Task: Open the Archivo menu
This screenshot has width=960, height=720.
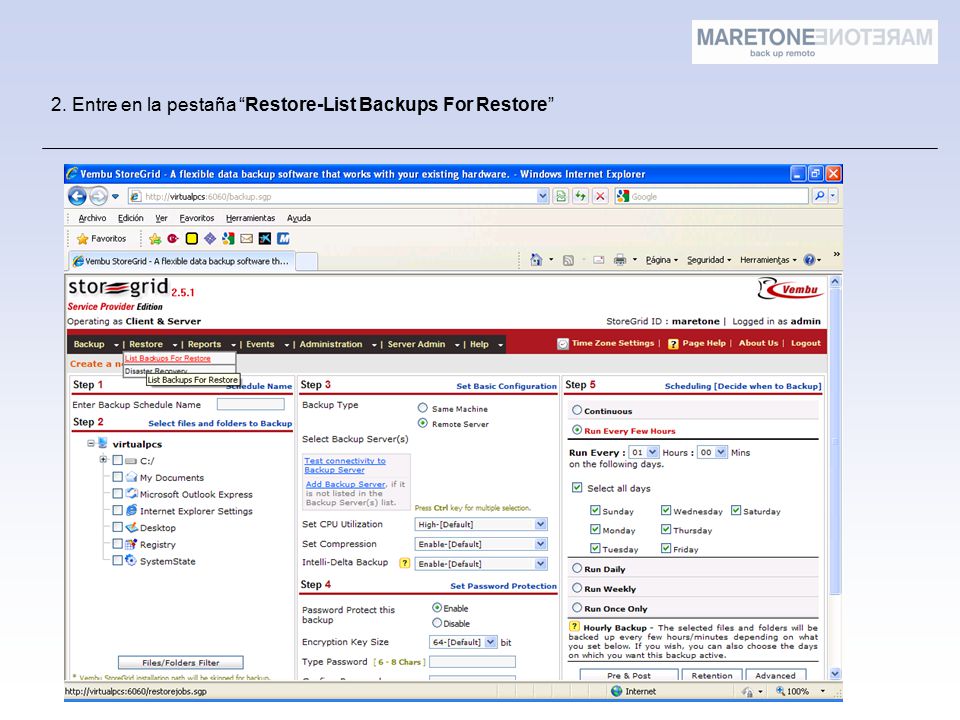Action: point(92,218)
